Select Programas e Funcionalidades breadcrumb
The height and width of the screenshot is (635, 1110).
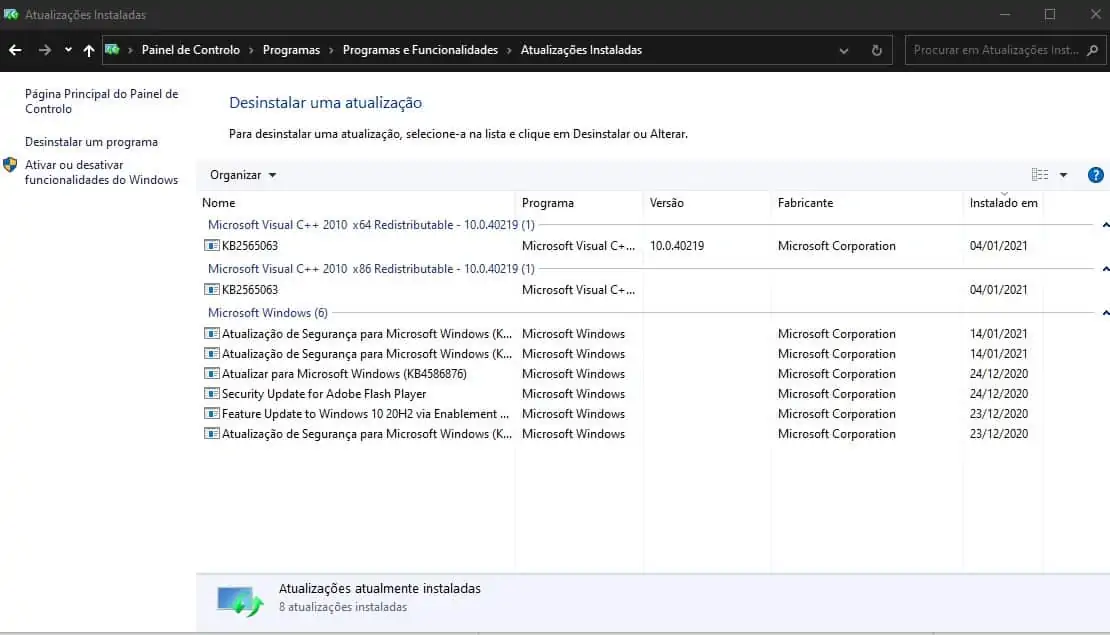420,50
